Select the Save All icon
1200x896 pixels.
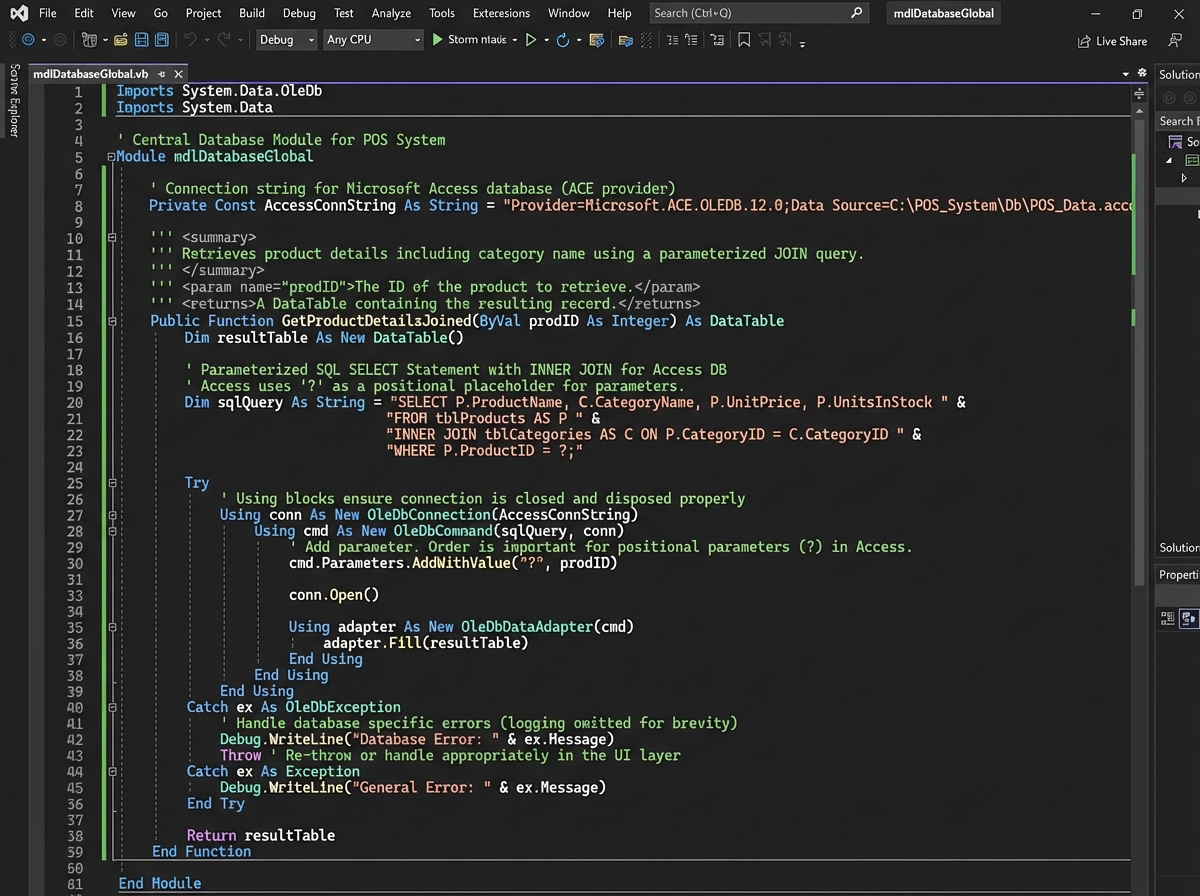160,39
